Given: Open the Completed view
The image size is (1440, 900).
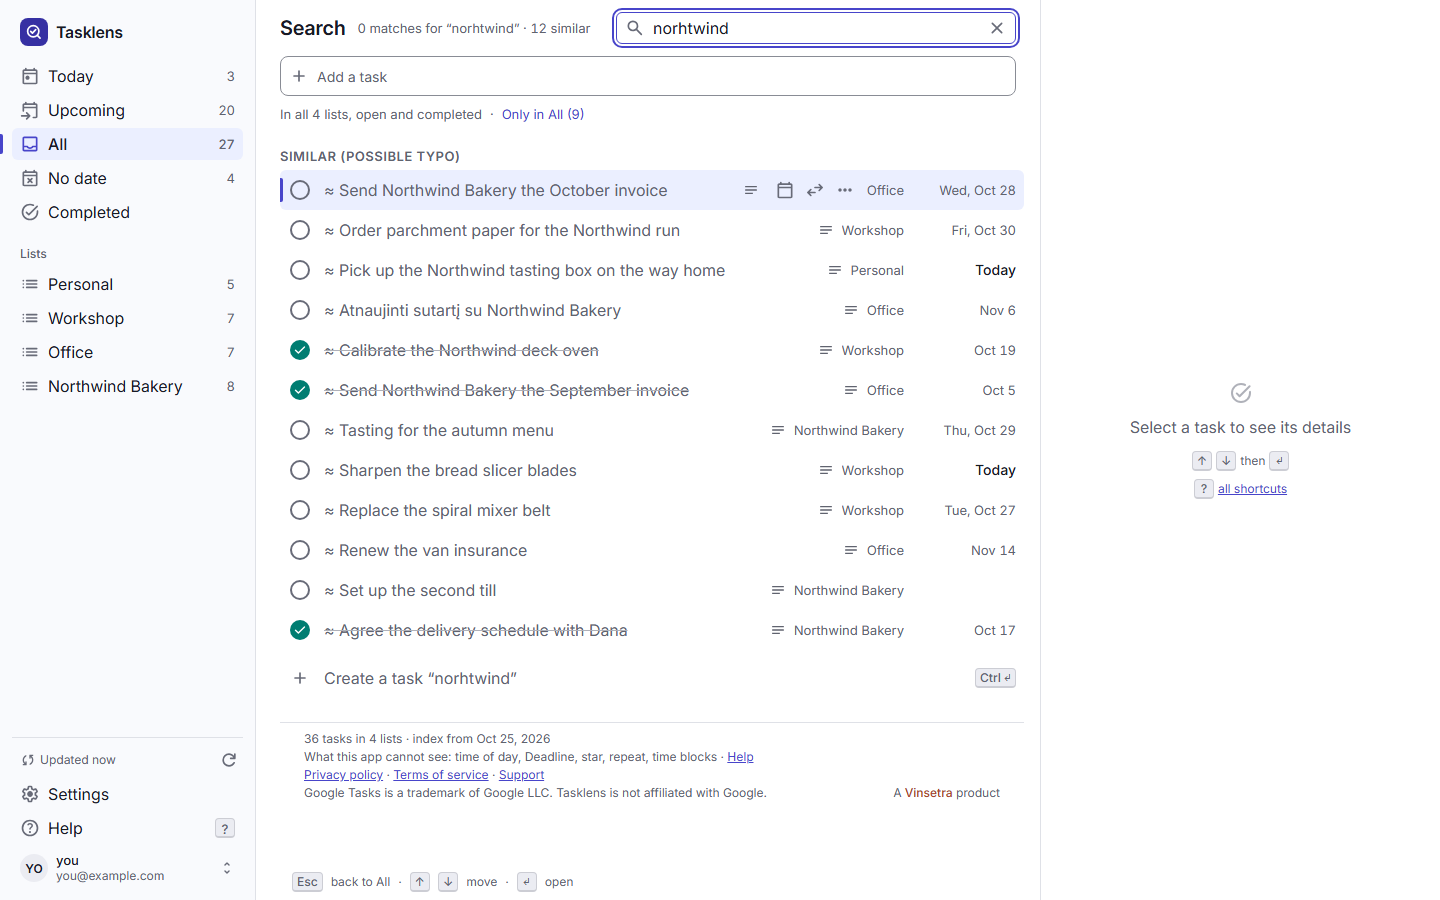Looking at the screenshot, I should pyautogui.click(x=127, y=212).
